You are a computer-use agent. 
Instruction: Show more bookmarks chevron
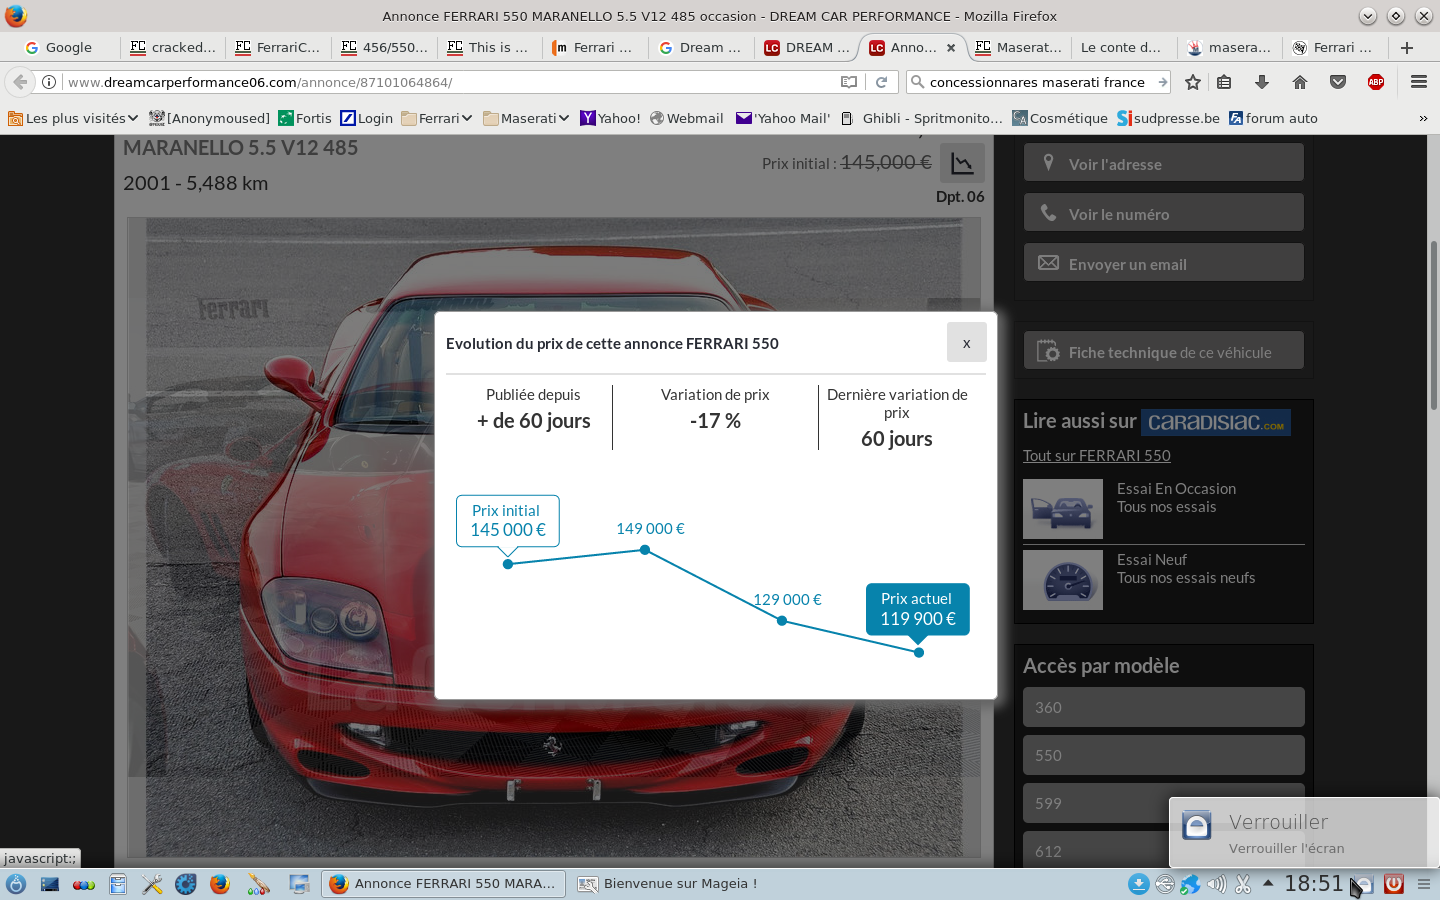pyautogui.click(x=1423, y=118)
